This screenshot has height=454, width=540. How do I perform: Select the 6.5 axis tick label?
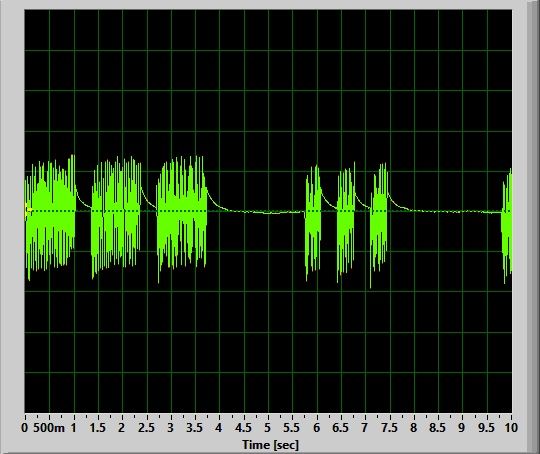(x=341, y=428)
